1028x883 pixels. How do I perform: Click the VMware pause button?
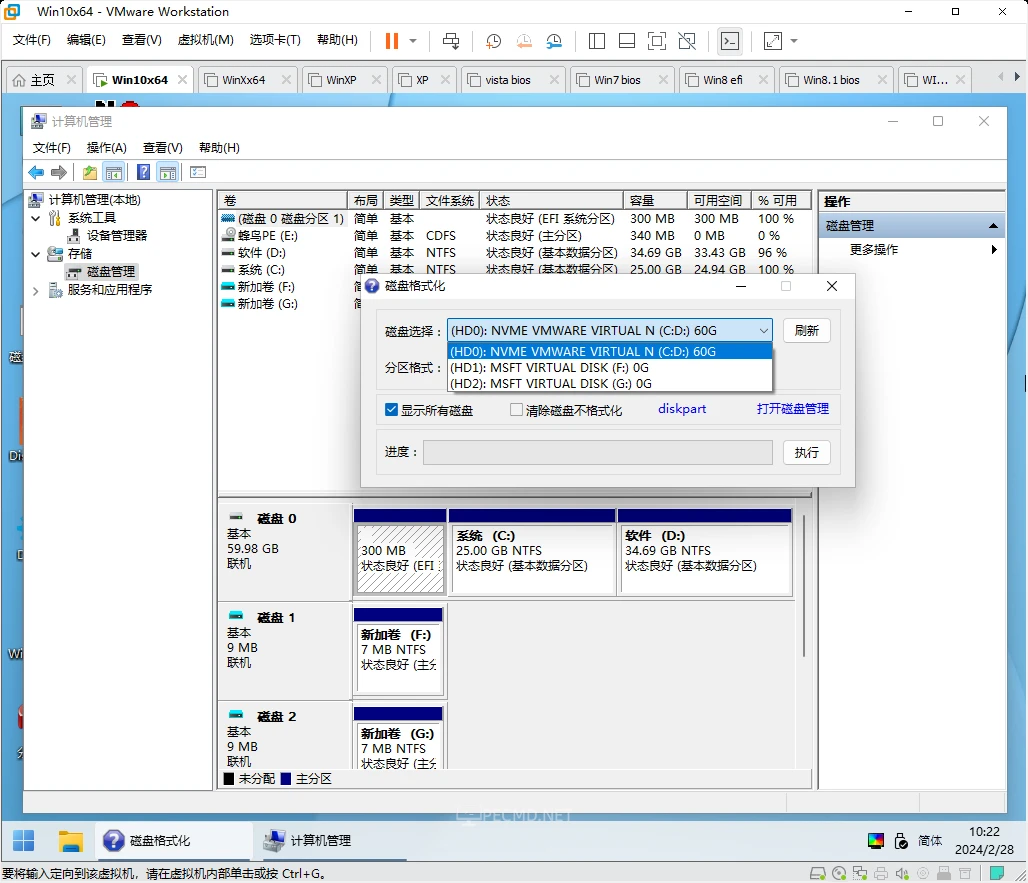(x=391, y=41)
